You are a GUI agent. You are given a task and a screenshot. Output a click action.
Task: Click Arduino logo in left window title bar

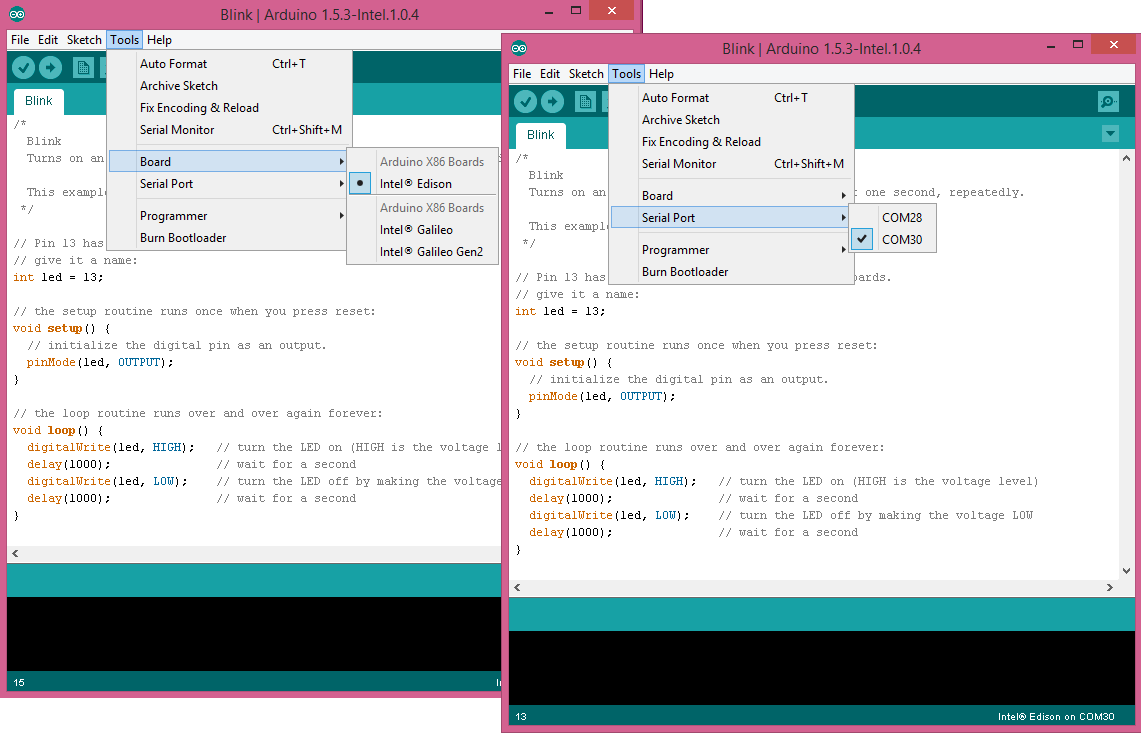[x=17, y=14]
